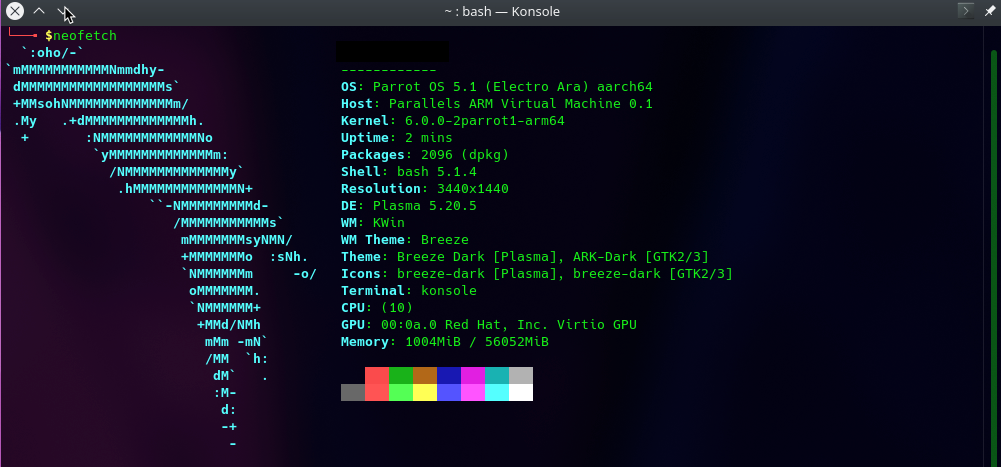Click the dark gray color block
This screenshot has width=1001, height=467.
(353, 392)
